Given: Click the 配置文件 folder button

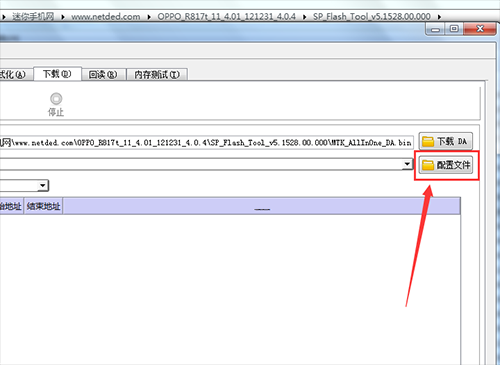Looking at the screenshot, I should pos(446,165).
